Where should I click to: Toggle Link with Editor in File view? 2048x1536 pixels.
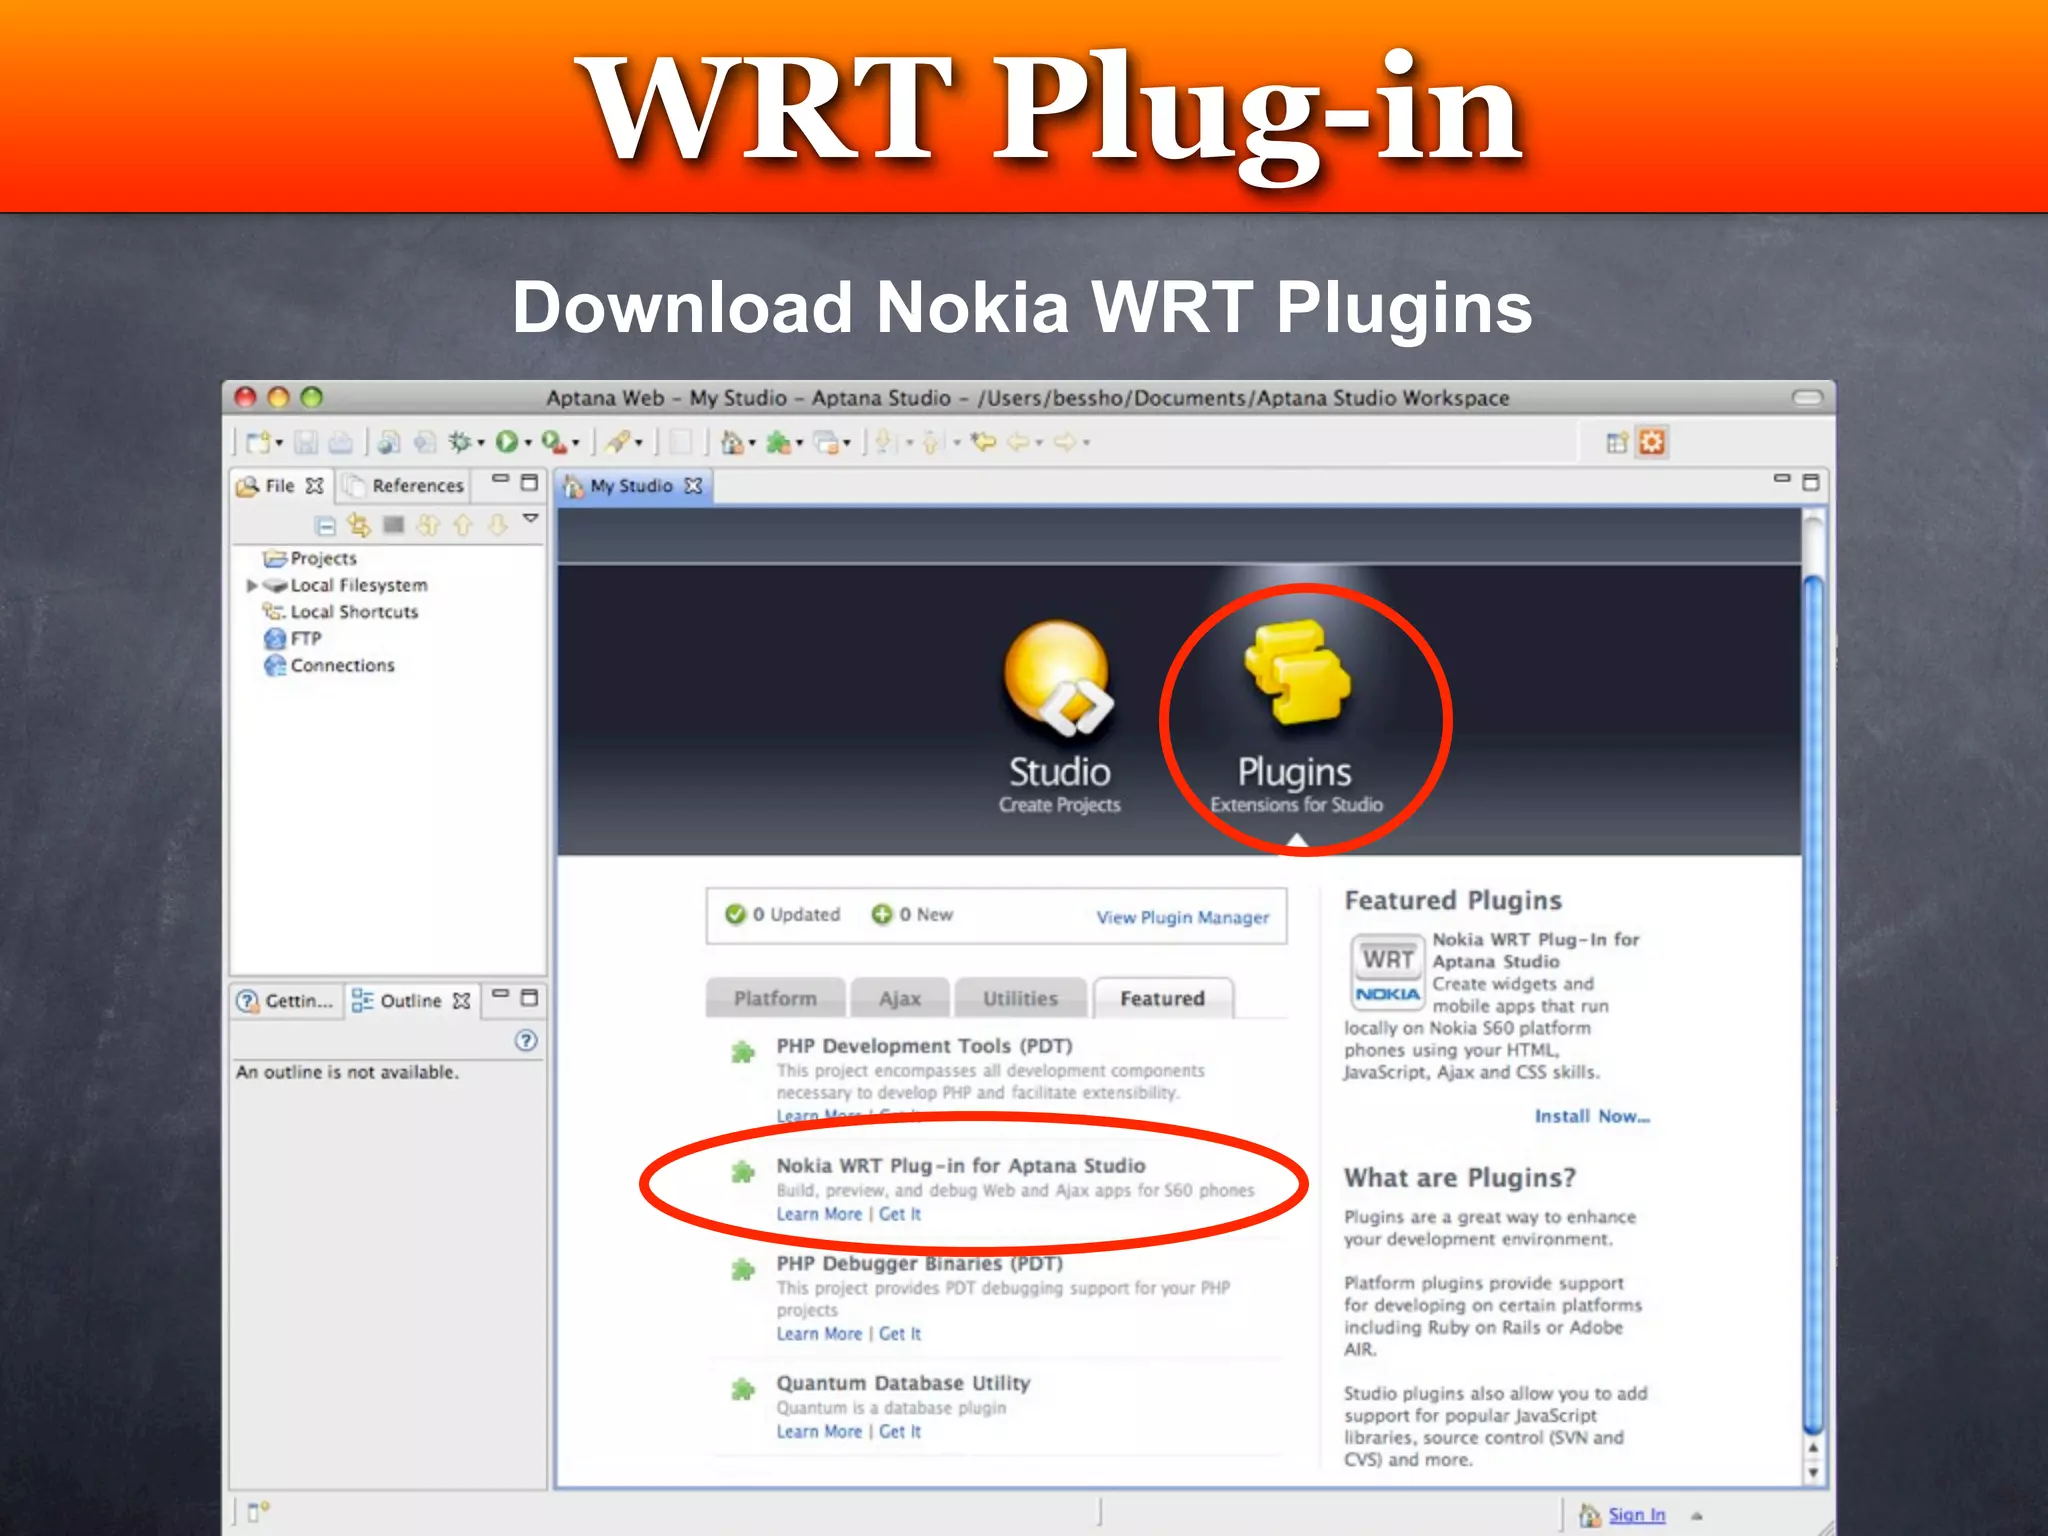click(359, 525)
